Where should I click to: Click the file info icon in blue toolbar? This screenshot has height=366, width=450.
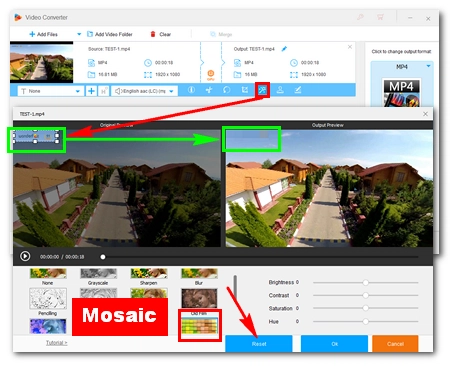click(191, 90)
